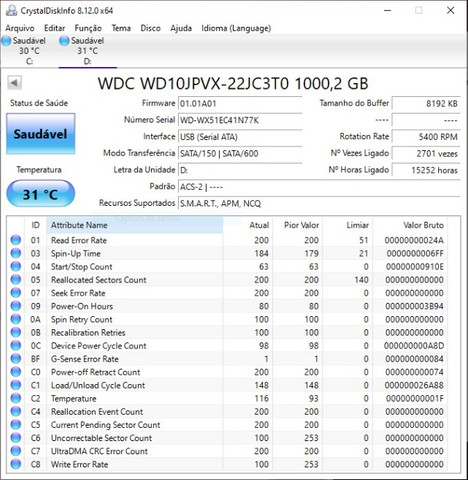Click the status orb for Temperature attribute
The image size is (468, 480).
tap(16, 398)
